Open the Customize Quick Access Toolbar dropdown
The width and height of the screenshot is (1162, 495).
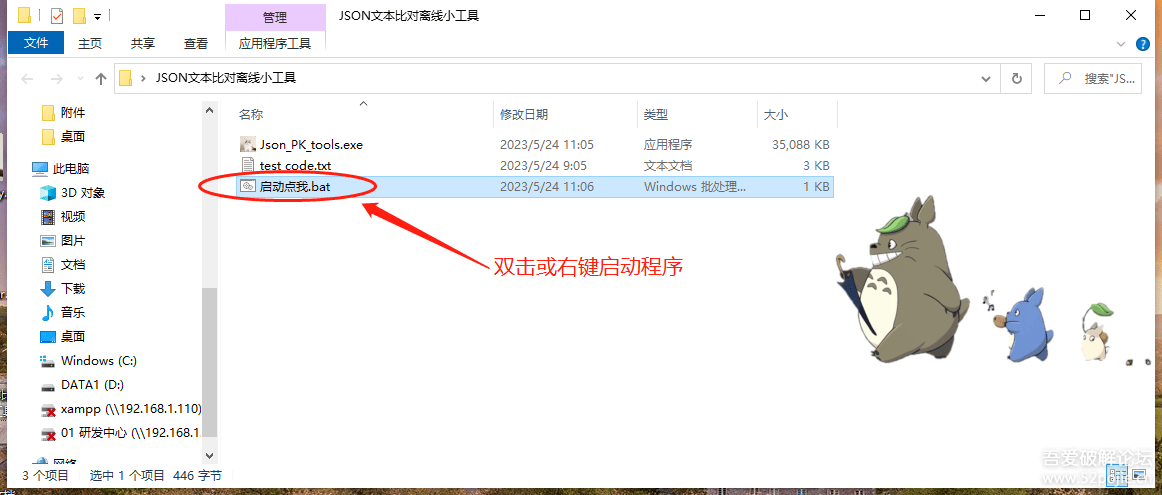(x=98, y=16)
